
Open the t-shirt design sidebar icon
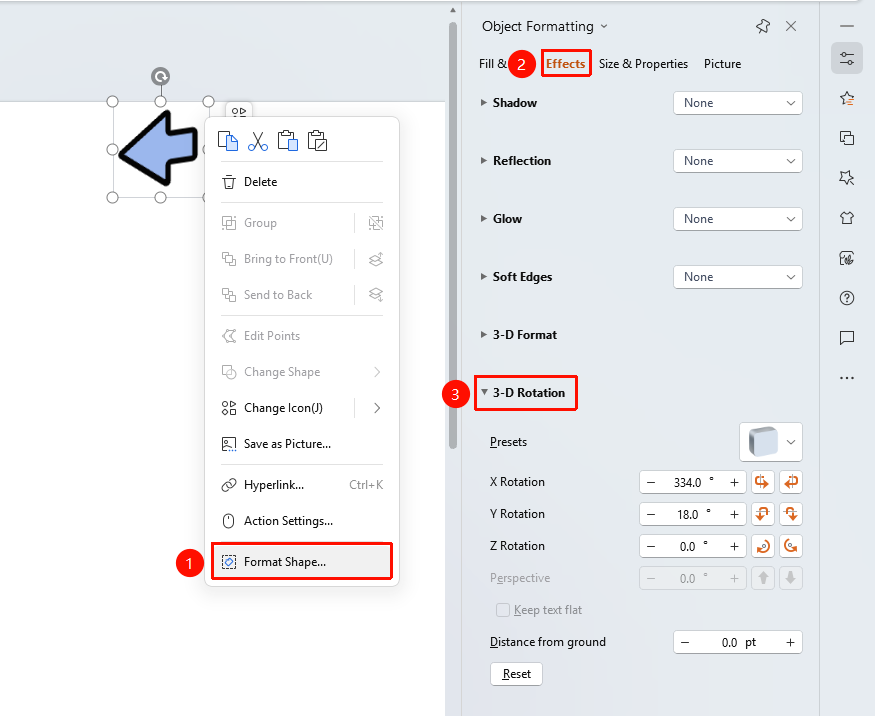(x=847, y=218)
